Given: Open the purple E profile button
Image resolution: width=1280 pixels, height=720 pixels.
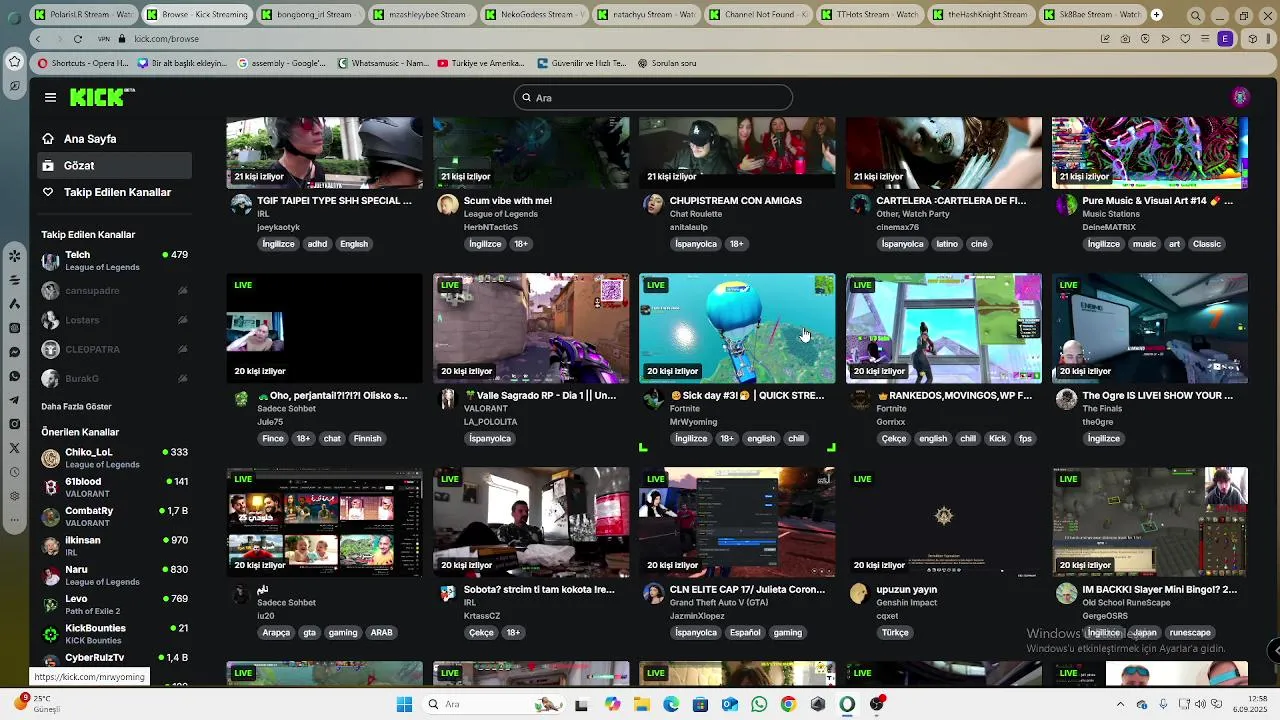Looking at the screenshot, I should pos(1225,38).
